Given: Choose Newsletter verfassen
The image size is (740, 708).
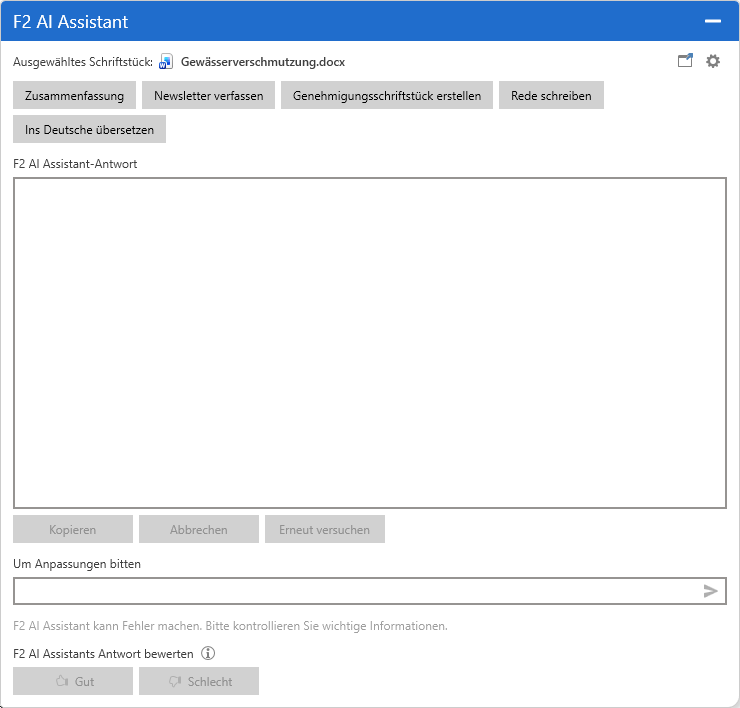Looking at the screenshot, I should 209,95.
